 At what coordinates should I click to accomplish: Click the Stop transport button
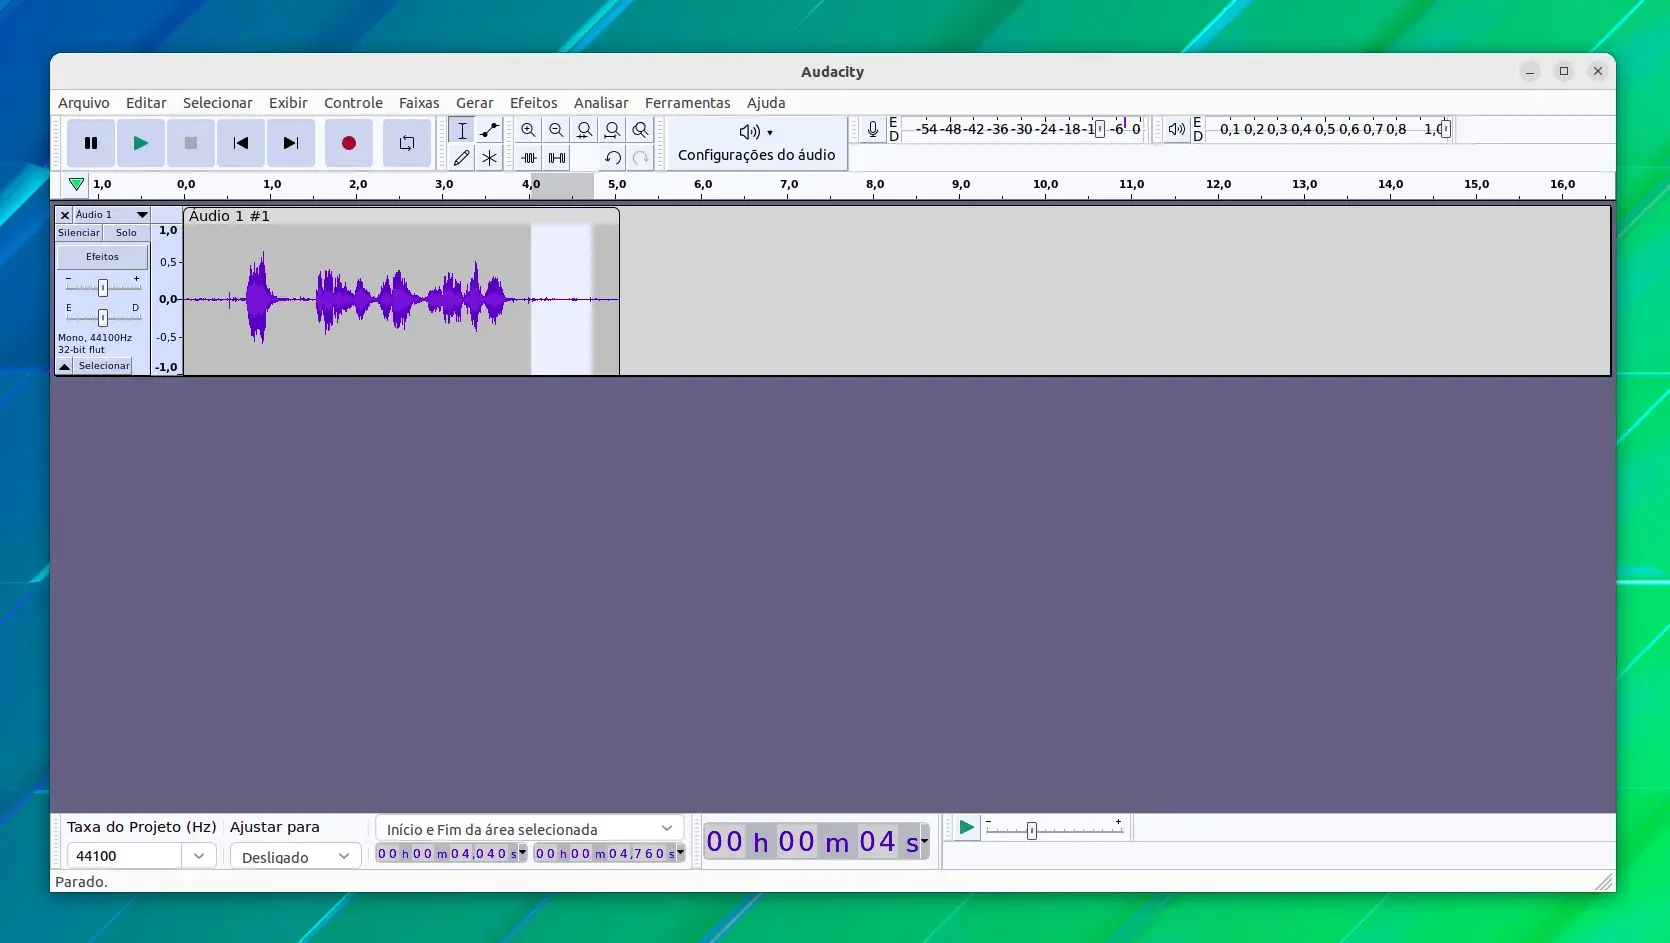coord(191,143)
